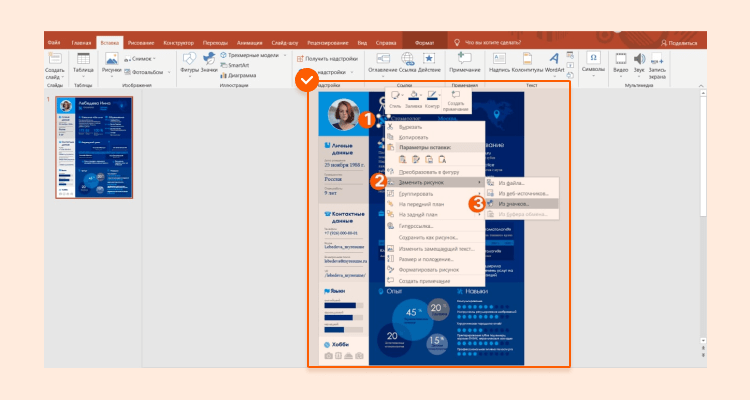Switch to the Слайд-шоу tab
The image size is (750, 400).
[285, 43]
